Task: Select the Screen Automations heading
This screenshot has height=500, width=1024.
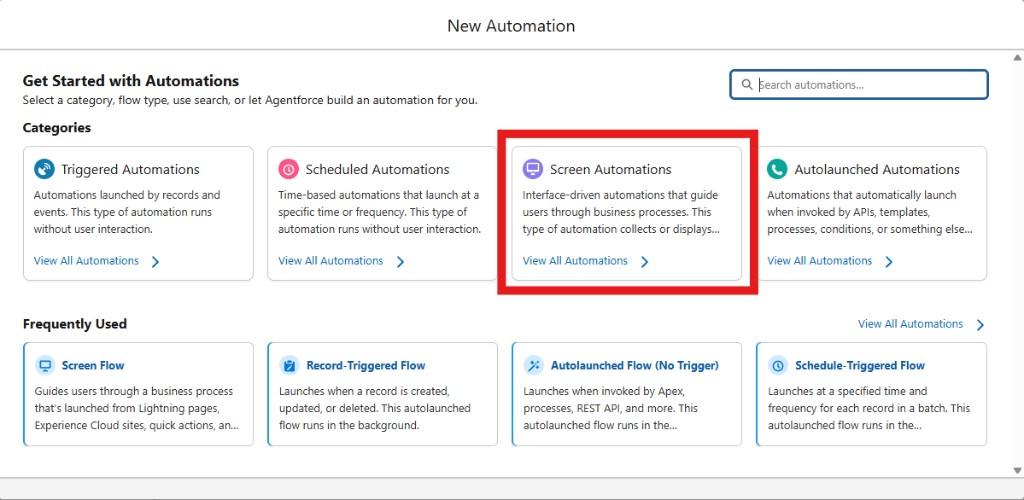Action: click(611, 170)
